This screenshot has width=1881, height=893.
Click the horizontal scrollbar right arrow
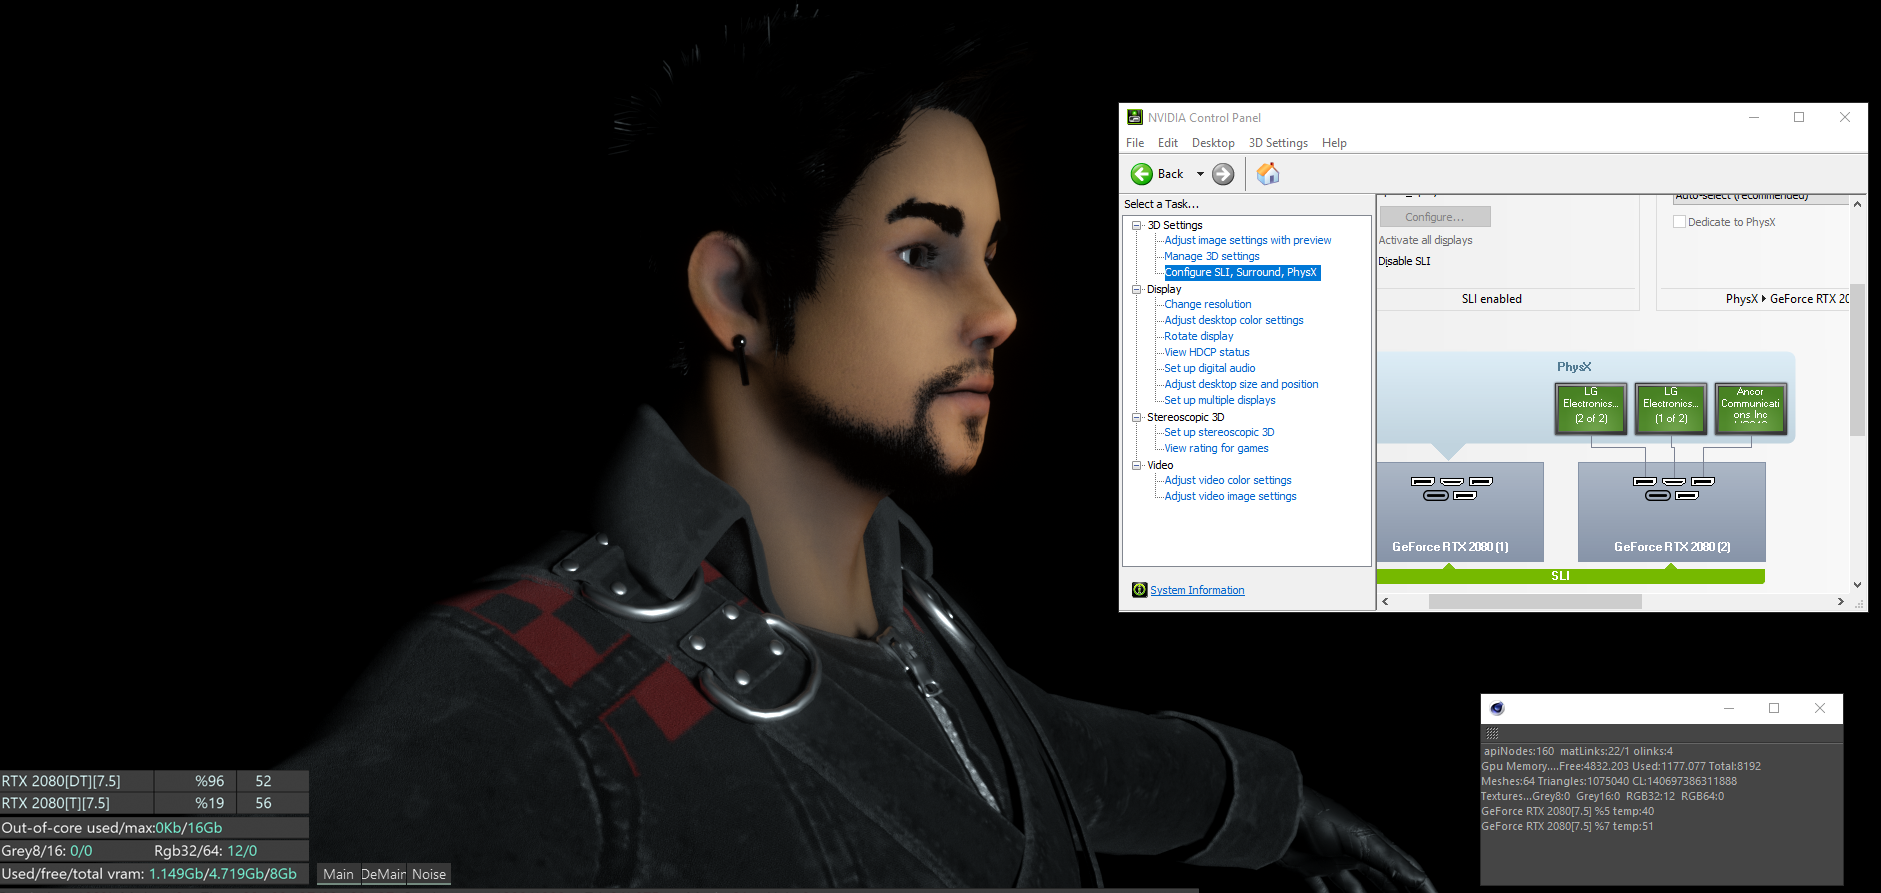coord(1841,602)
